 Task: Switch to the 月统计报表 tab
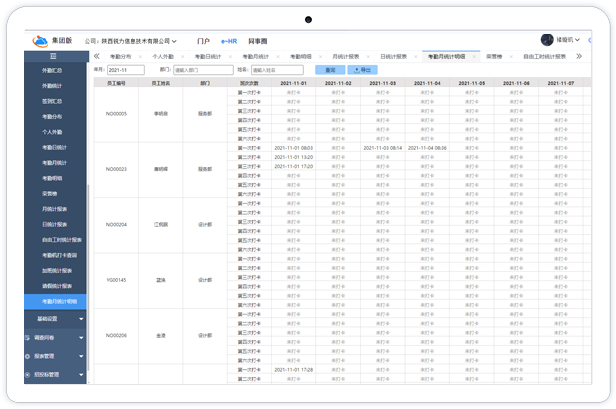pos(346,57)
